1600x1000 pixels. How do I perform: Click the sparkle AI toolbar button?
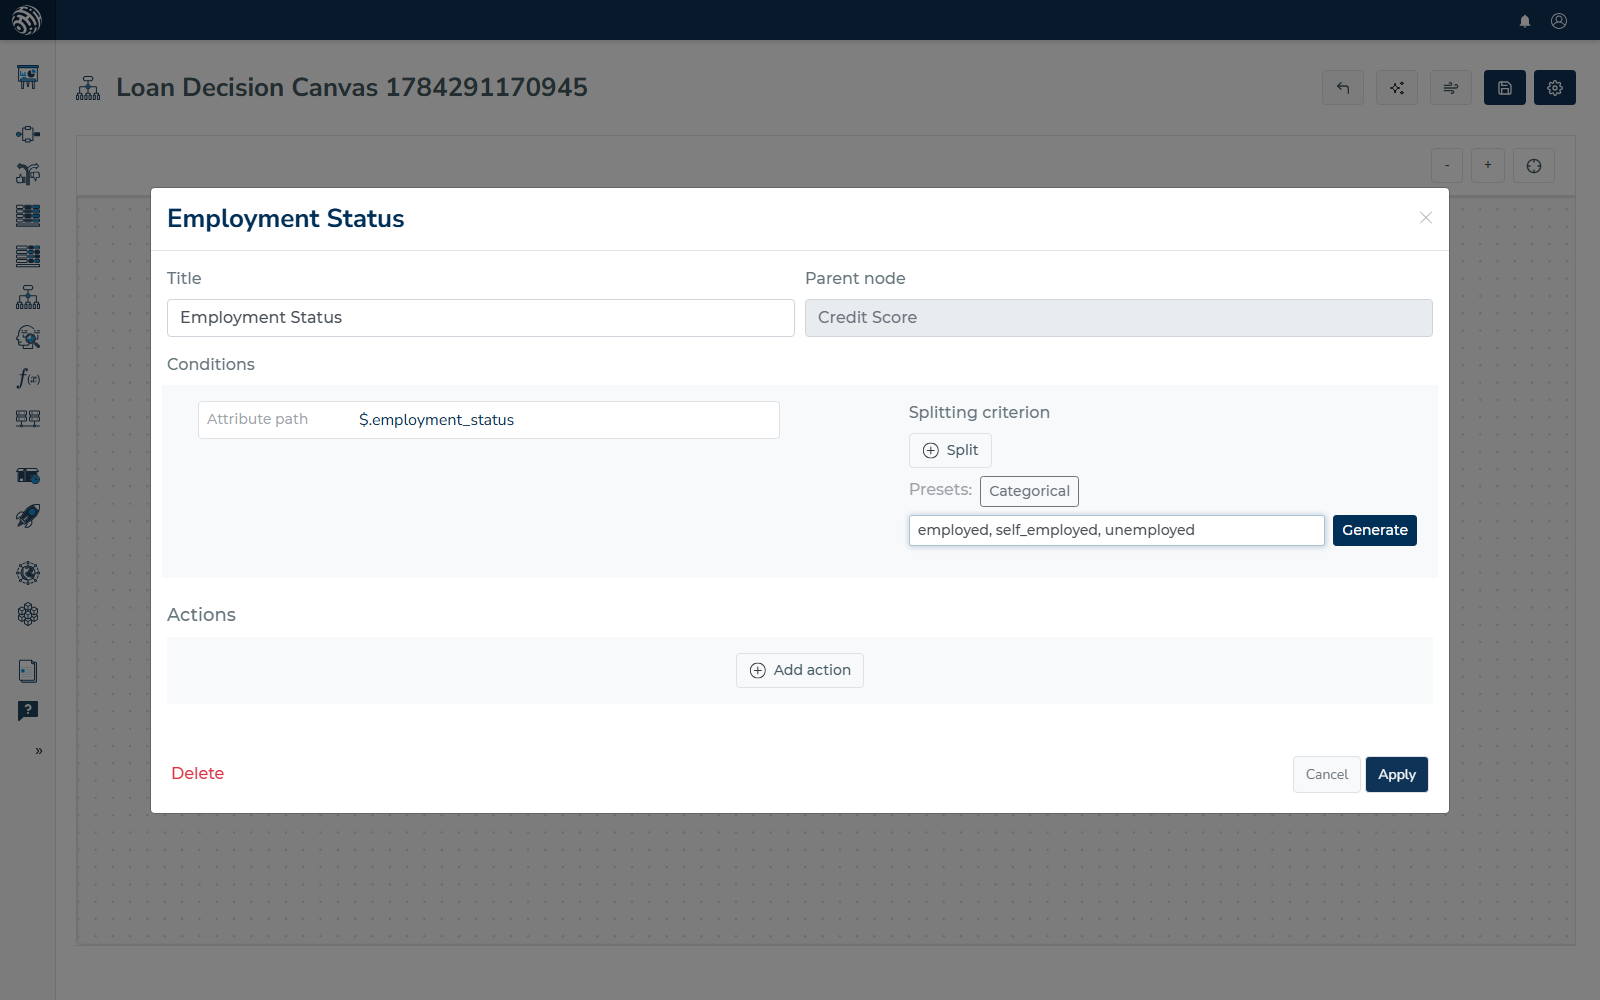(x=1397, y=88)
